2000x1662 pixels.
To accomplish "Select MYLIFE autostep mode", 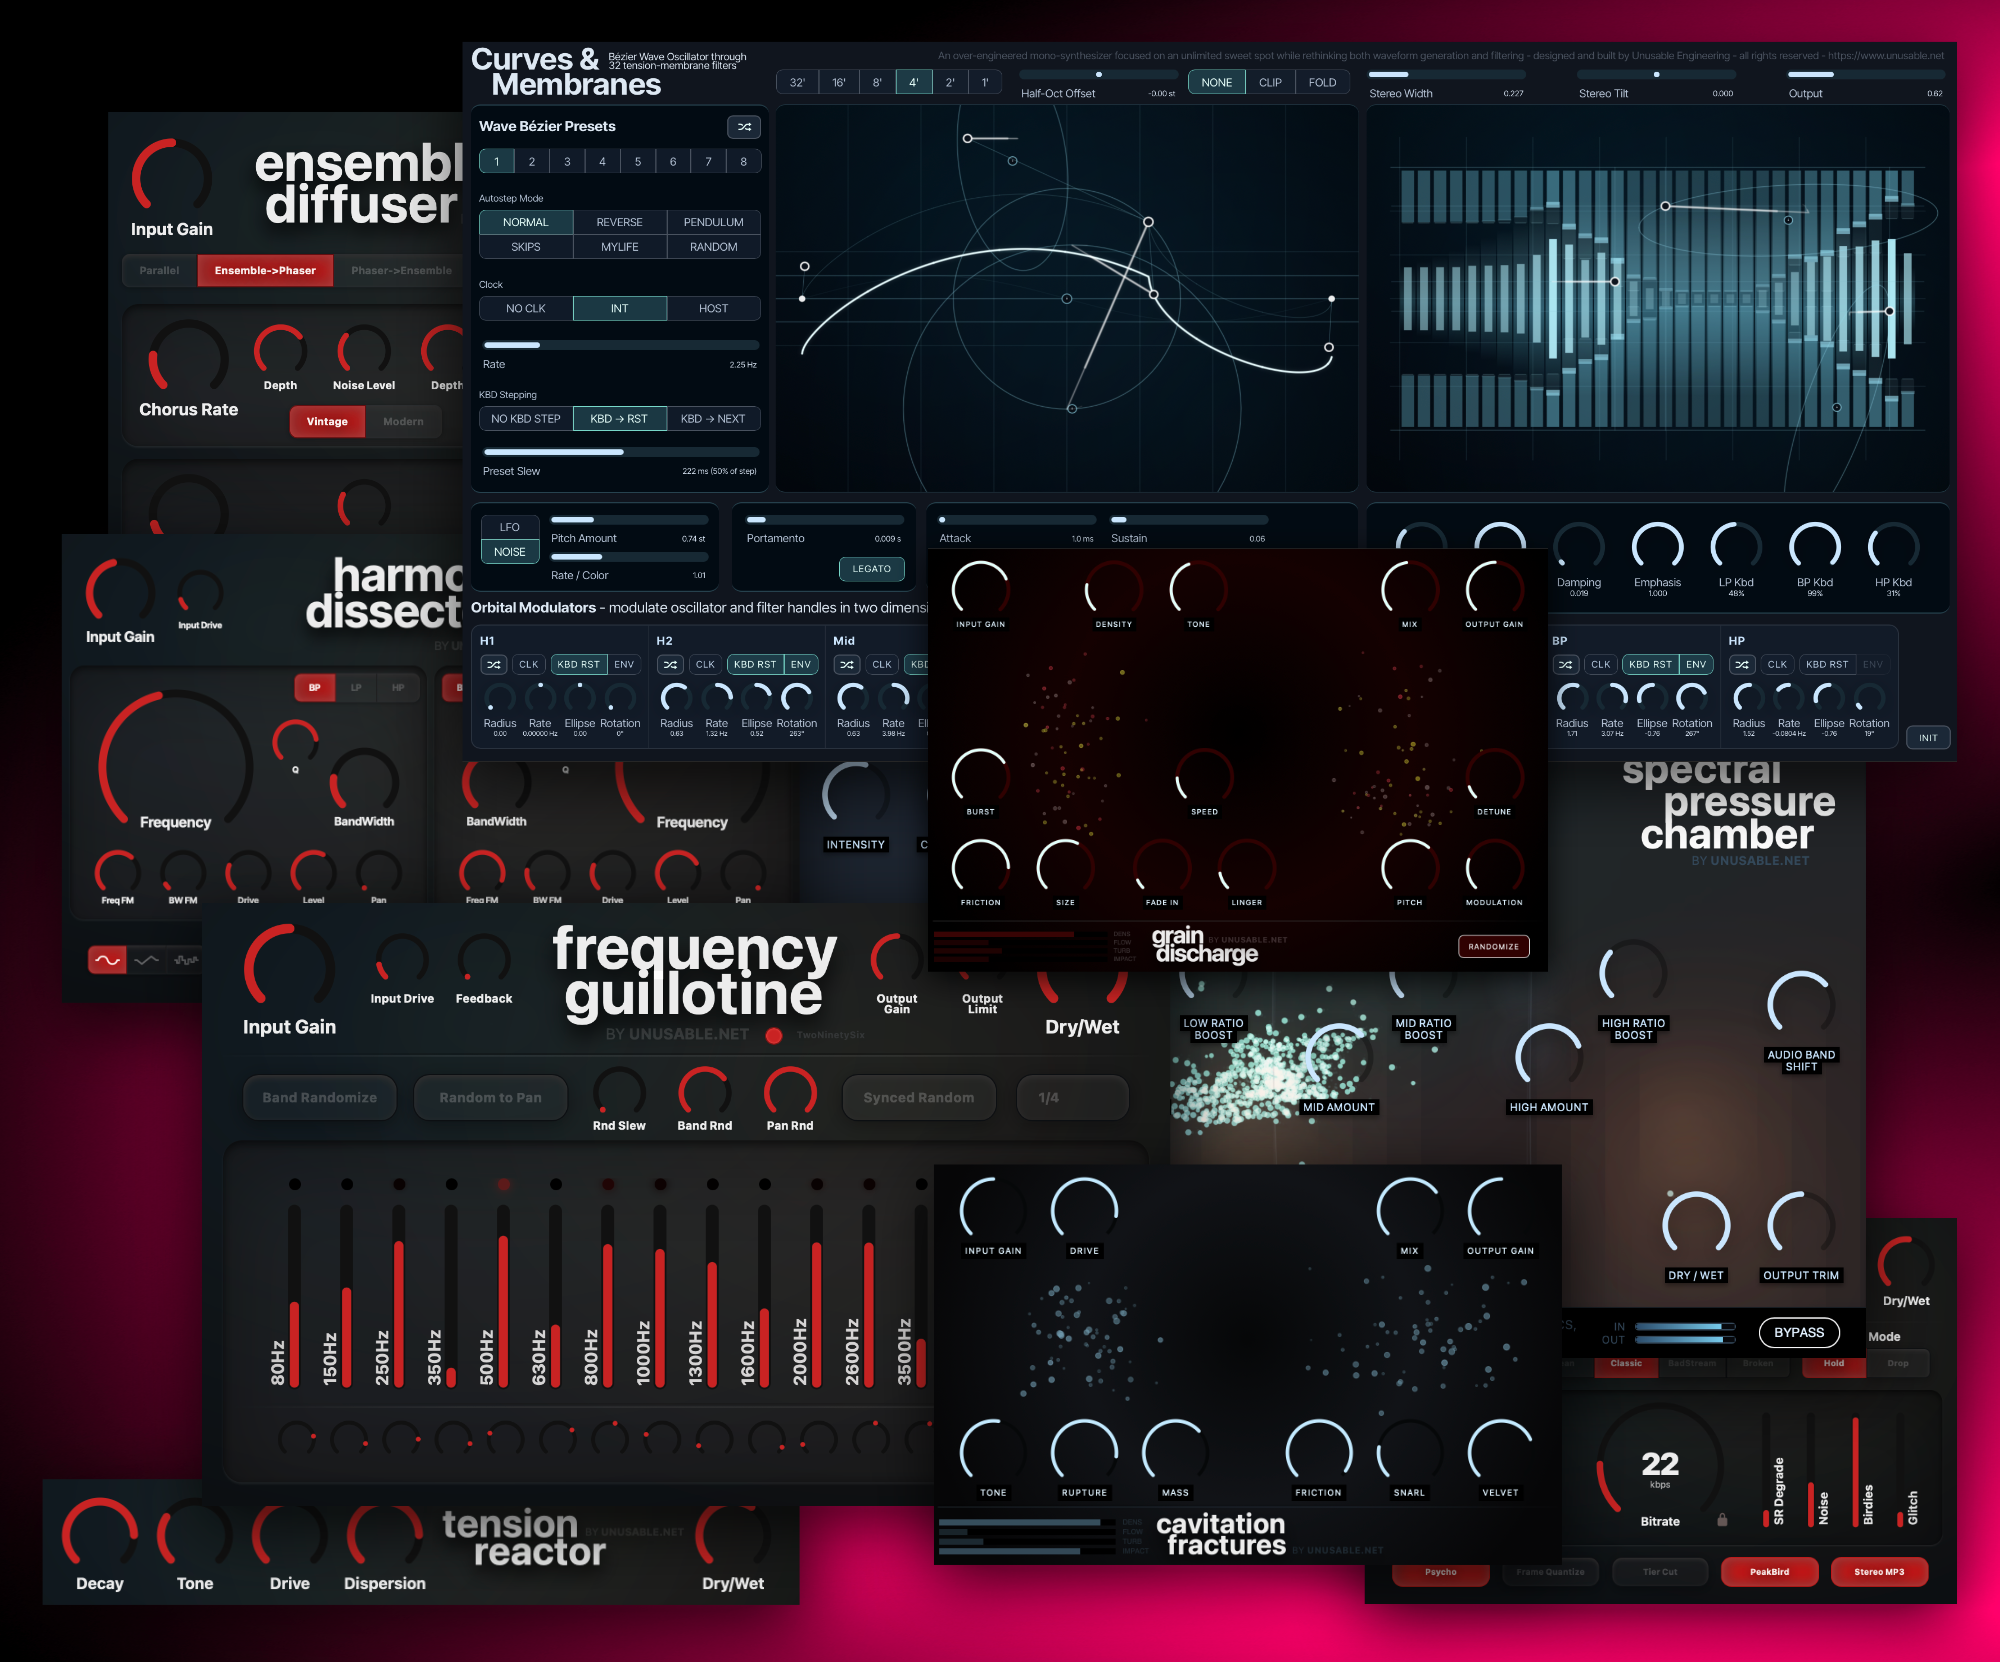I will coord(620,247).
